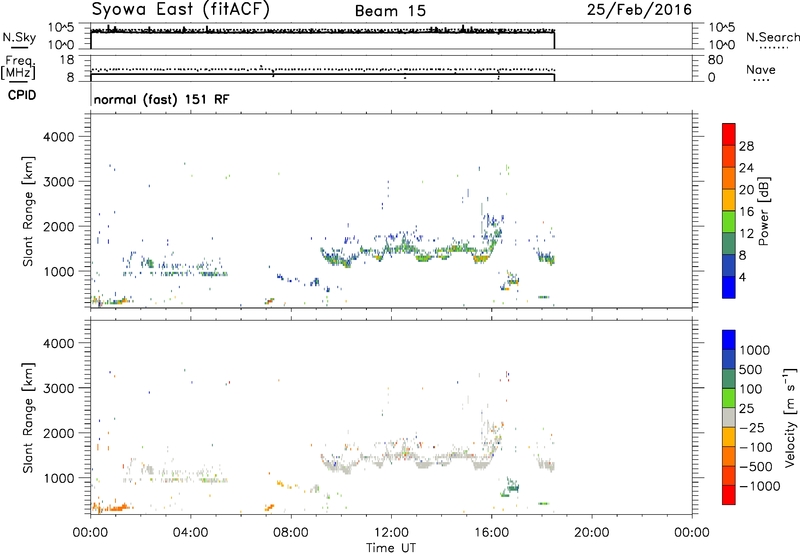This screenshot has height=554, width=800.
Task: Click the 'N.Search' legend label
Action: pyautogui.click(x=772, y=37)
